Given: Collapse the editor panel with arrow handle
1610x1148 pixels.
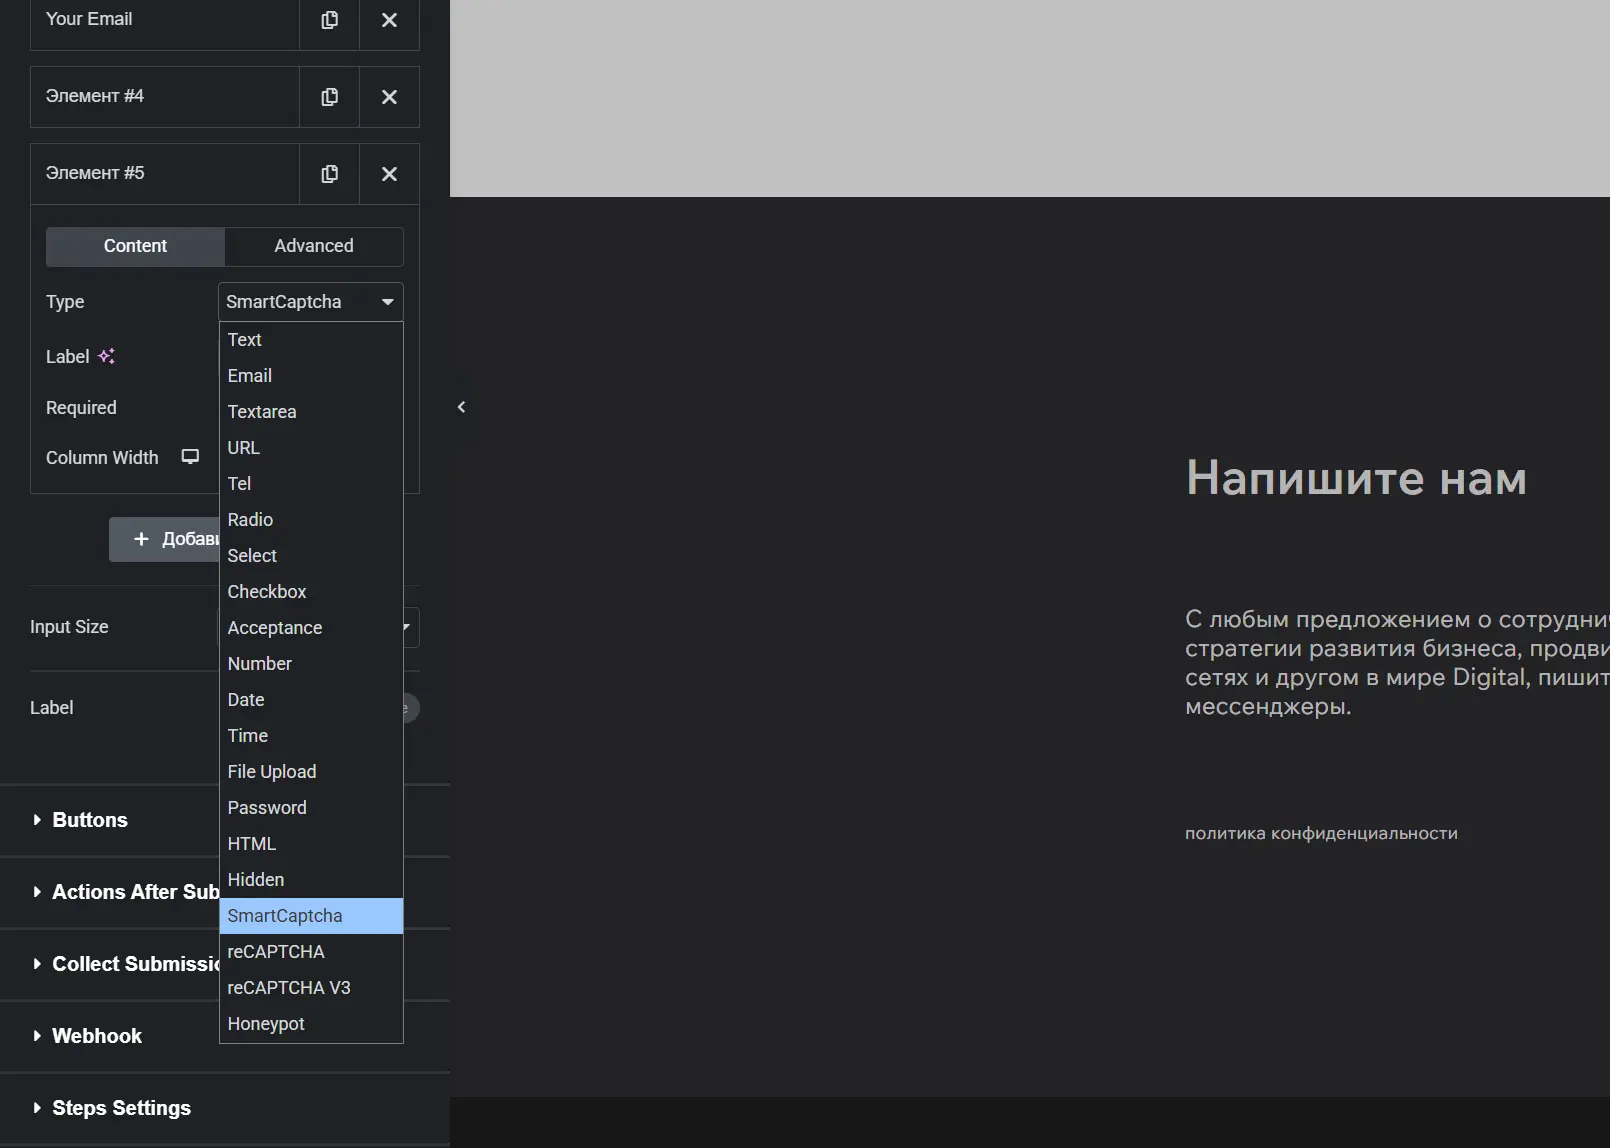Looking at the screenshot, I should 461,407.
